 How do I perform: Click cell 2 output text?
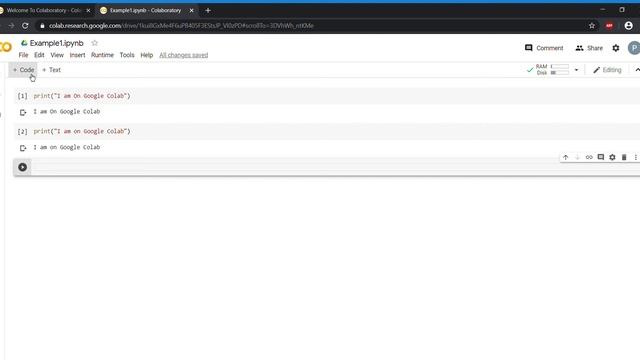click(67, 147)
